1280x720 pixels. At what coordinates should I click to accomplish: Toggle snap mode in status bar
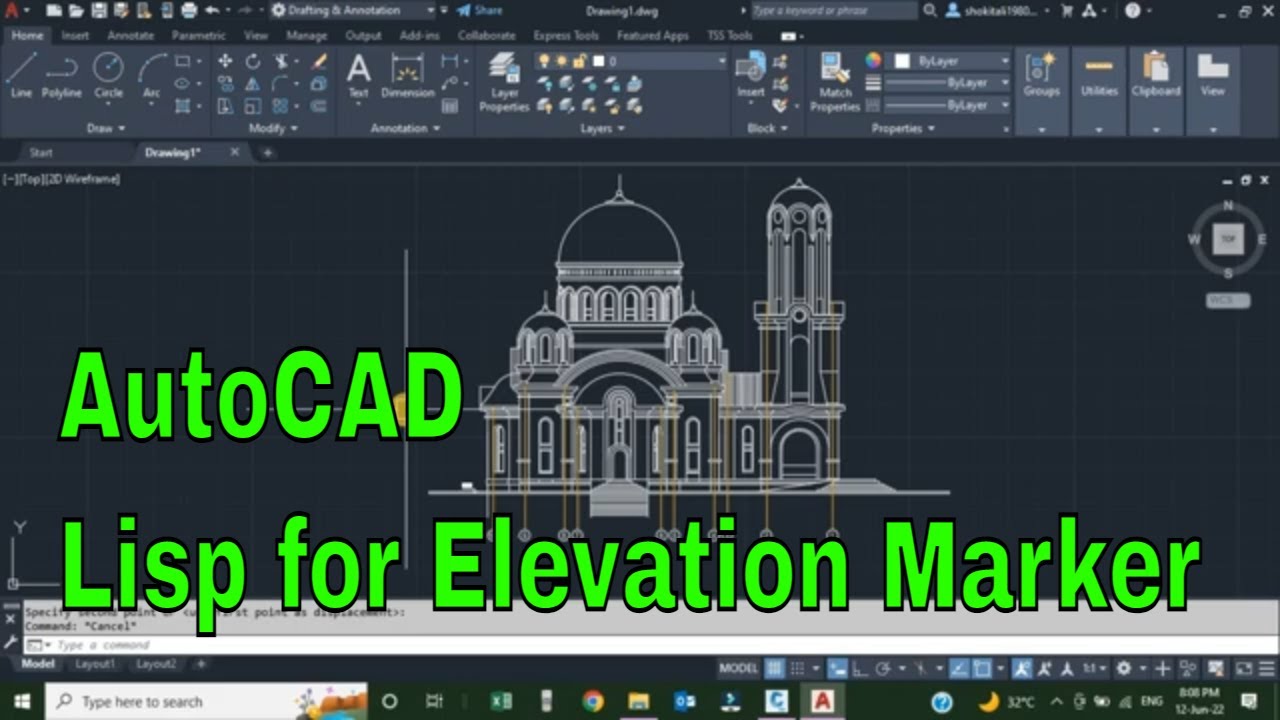point(798,668)
